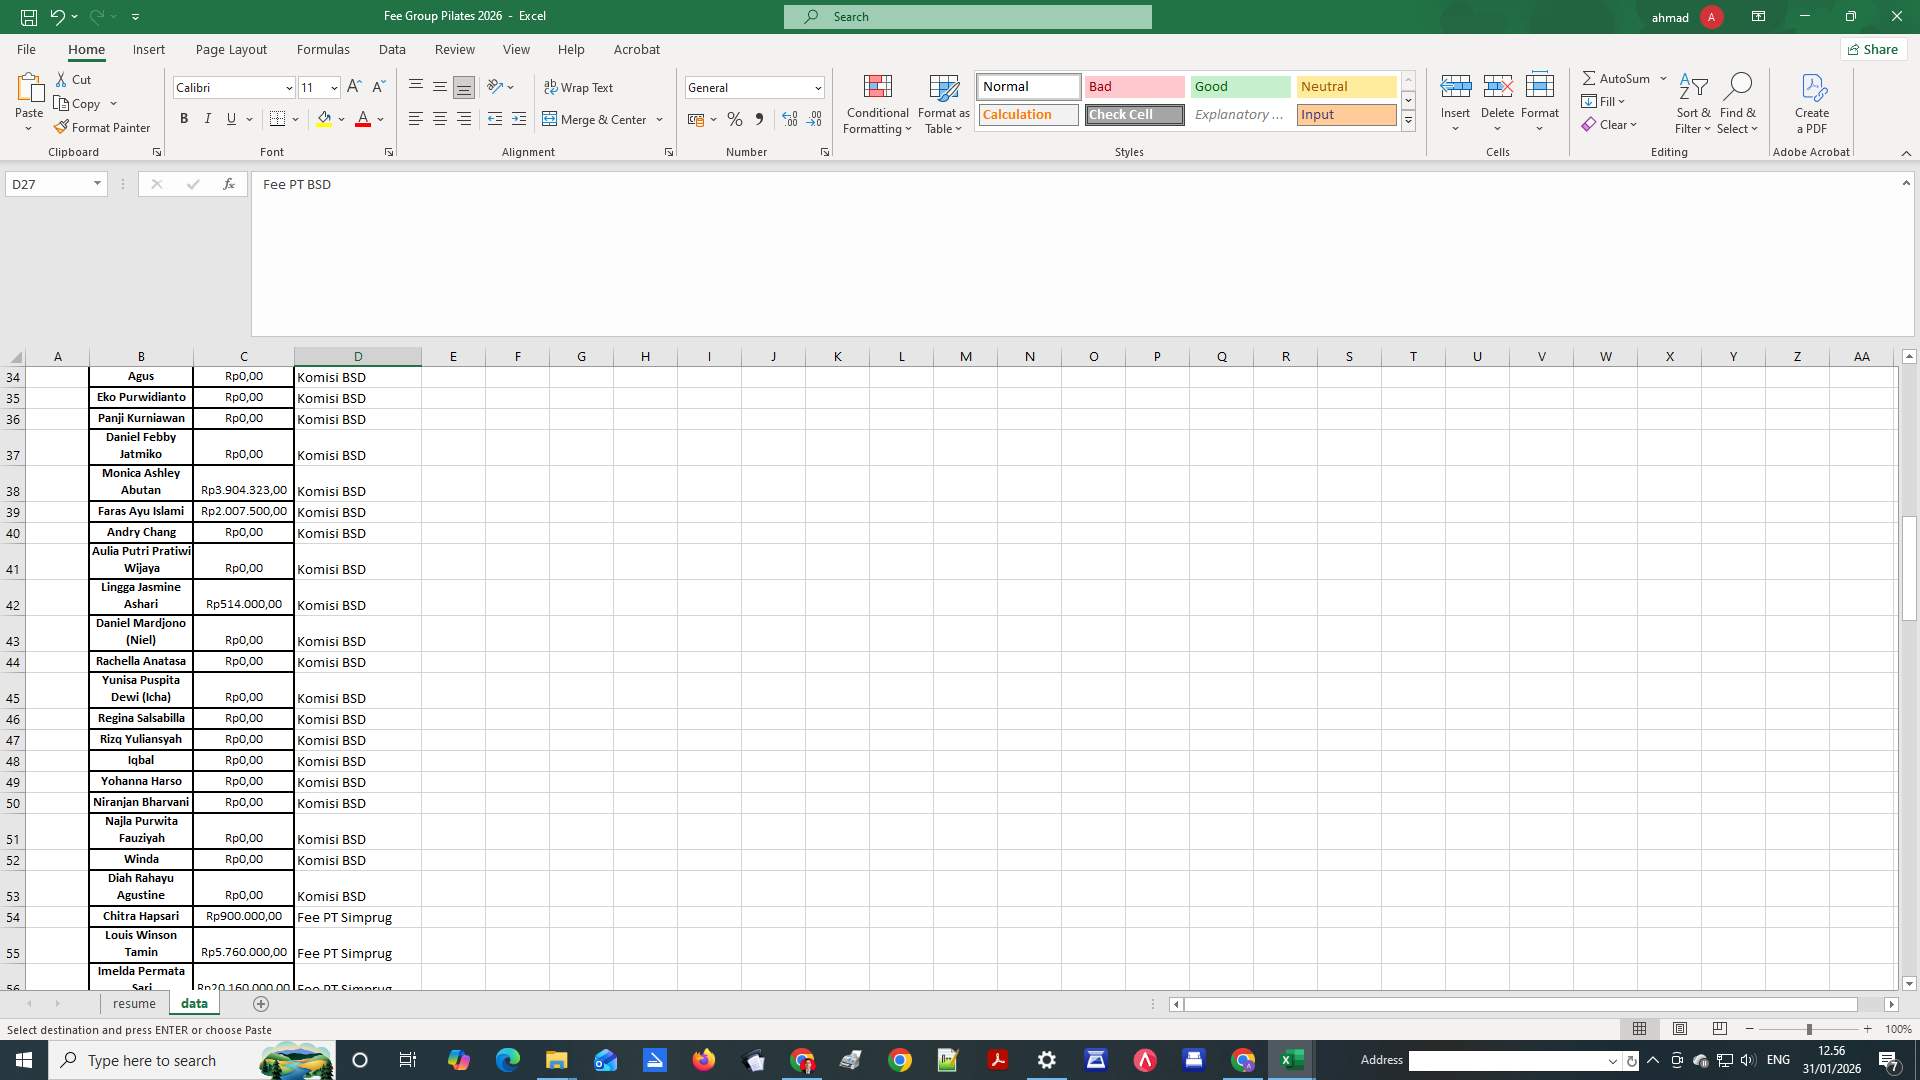This screenshot has width=1920, height=1080.
Task: Open Conditional Formatting options
Action: (x=877, y=104)
